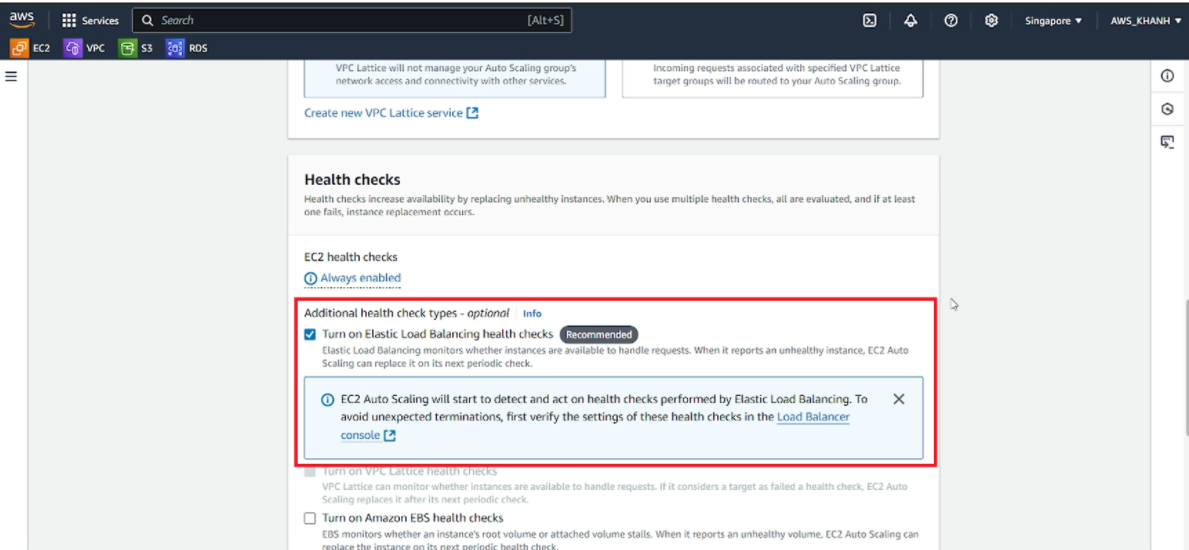This screenshot has width=1189, height=550.
Task: Open the AWS_KHANH account dropdown
Action: 1145,20
